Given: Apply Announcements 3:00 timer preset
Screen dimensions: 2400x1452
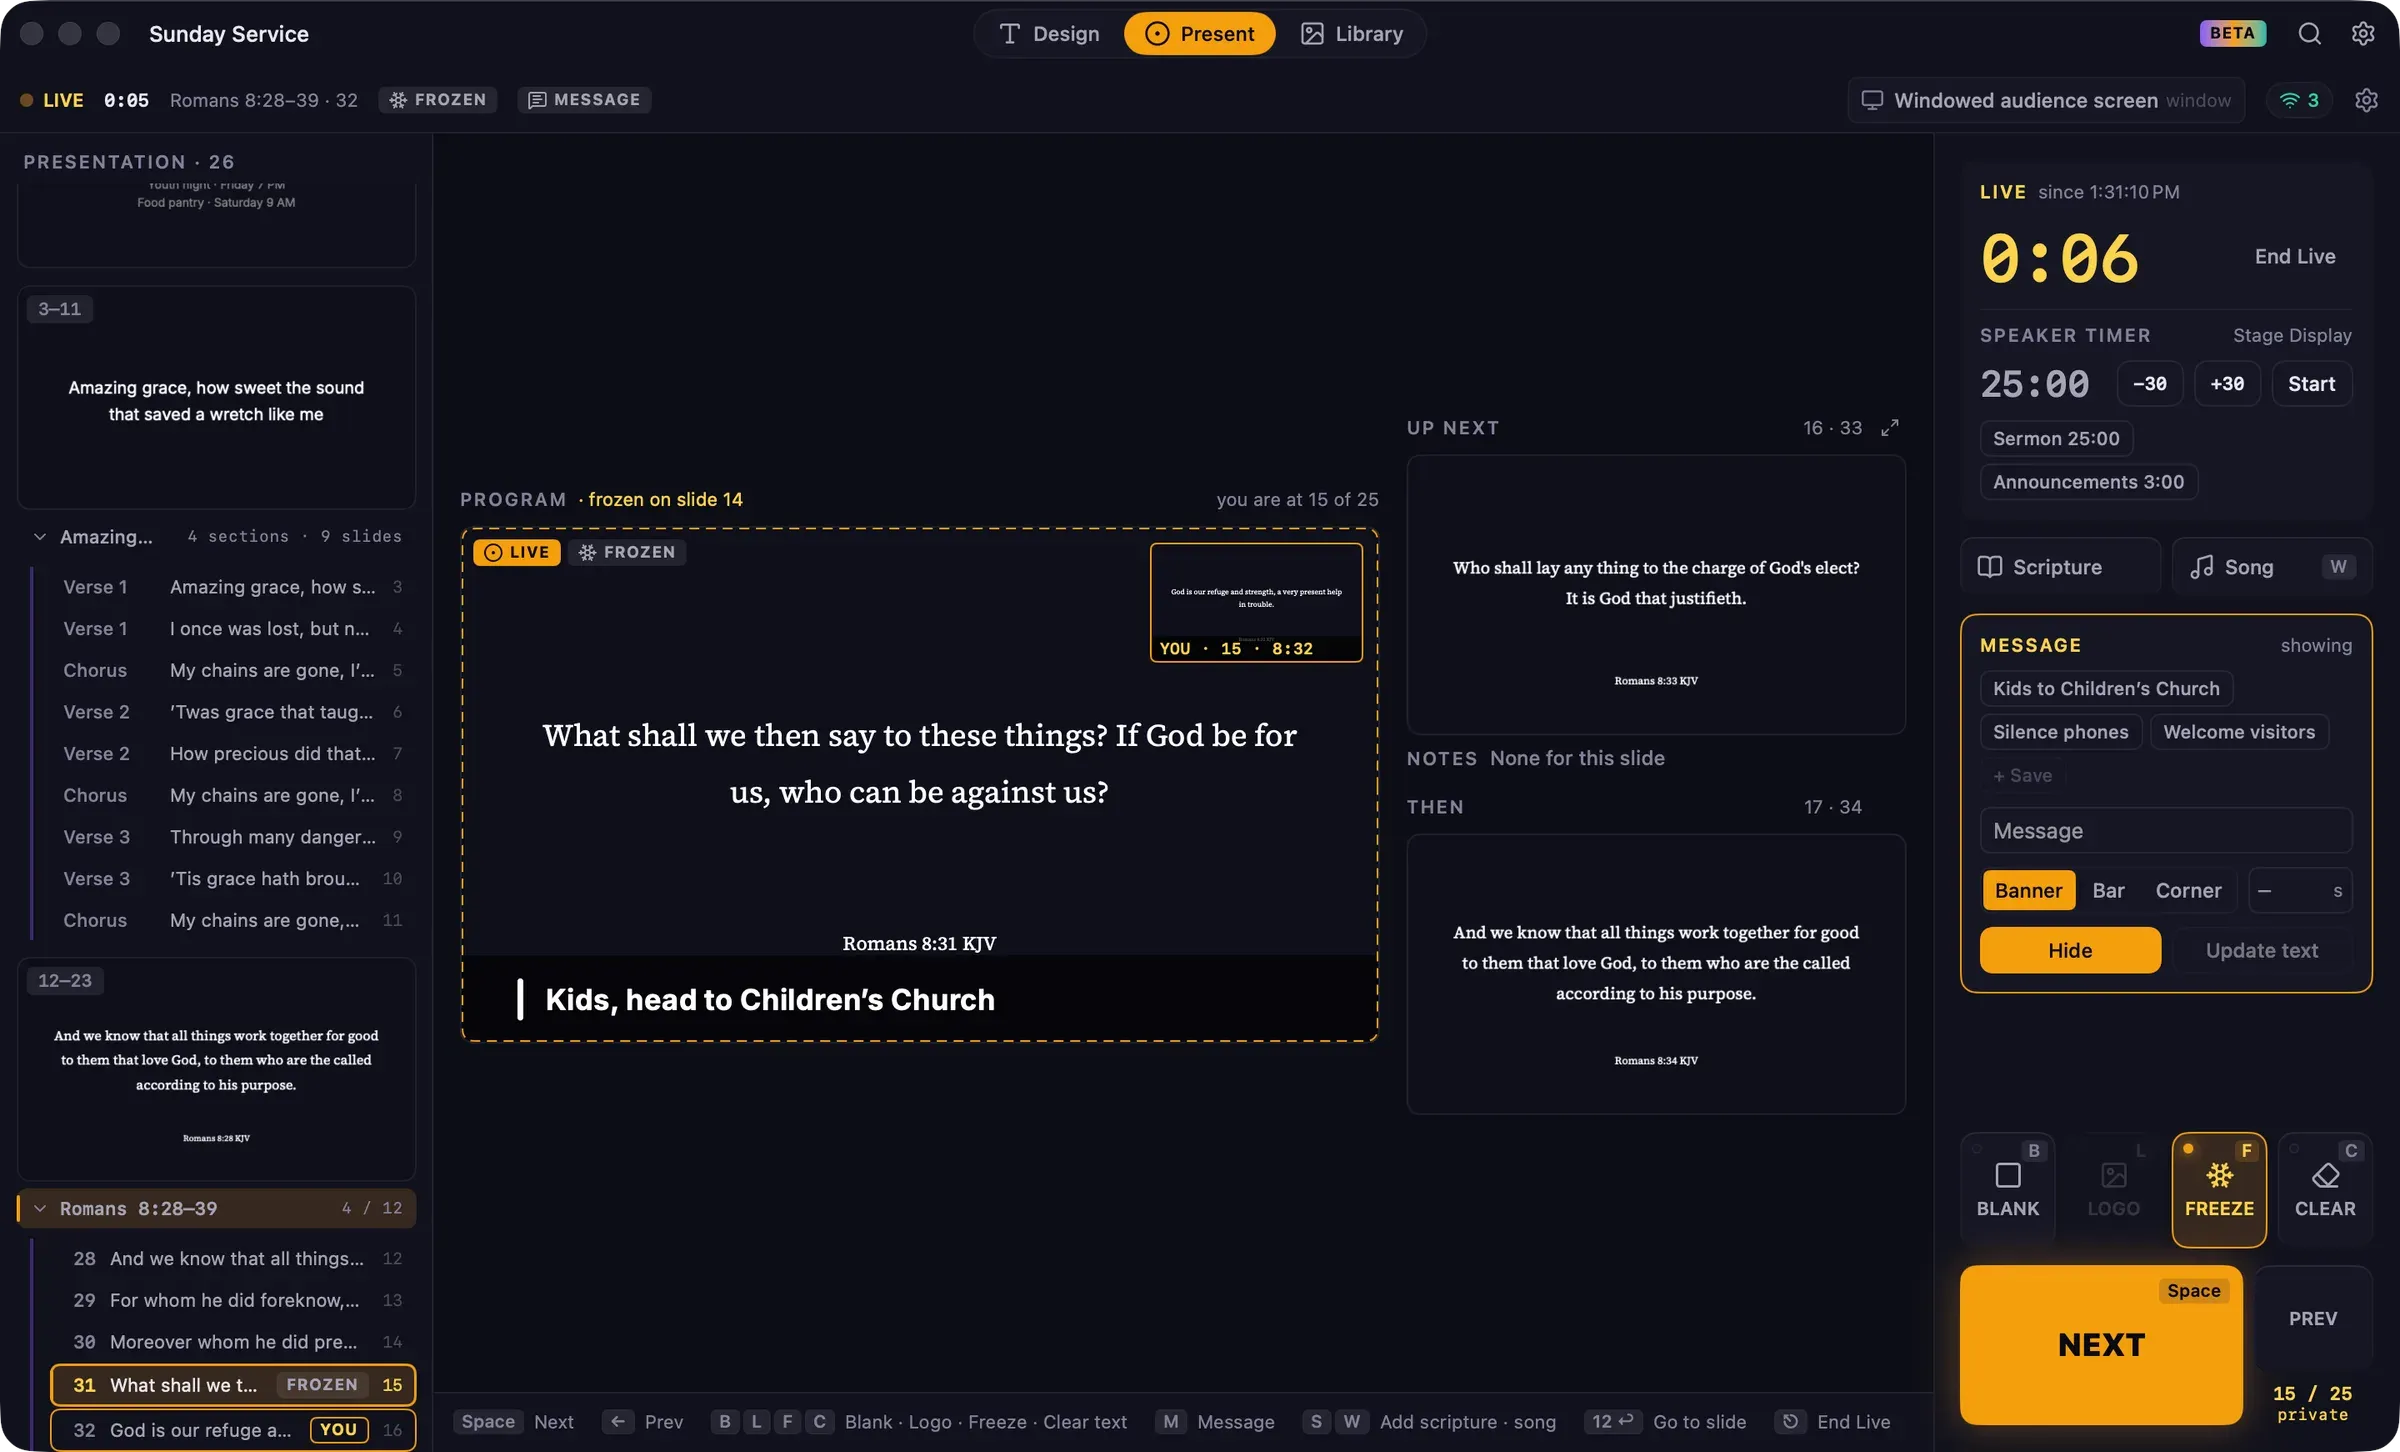Looking at the screenshot, I should pos(2088,482).
